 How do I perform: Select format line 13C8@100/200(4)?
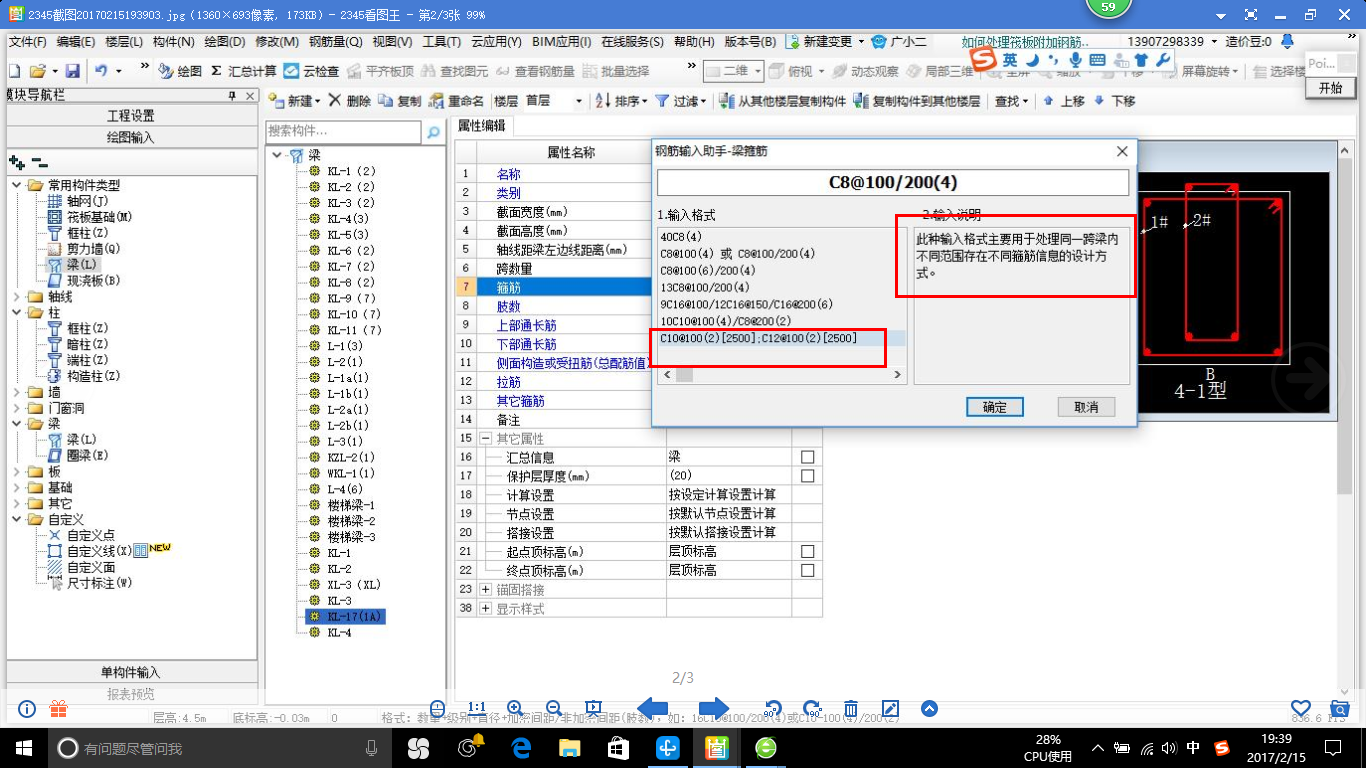pyautogui.click(x=706, y=287)
